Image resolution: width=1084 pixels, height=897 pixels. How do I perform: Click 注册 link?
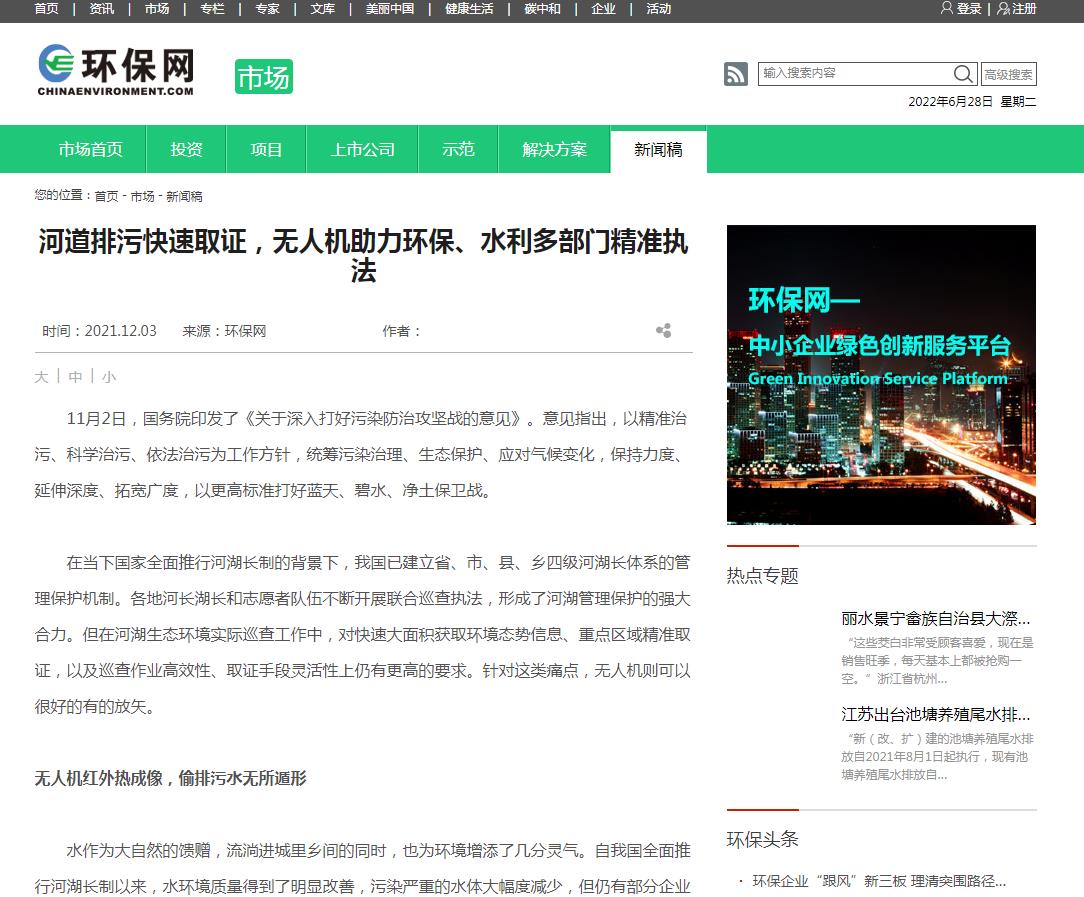click(1025, 8)
